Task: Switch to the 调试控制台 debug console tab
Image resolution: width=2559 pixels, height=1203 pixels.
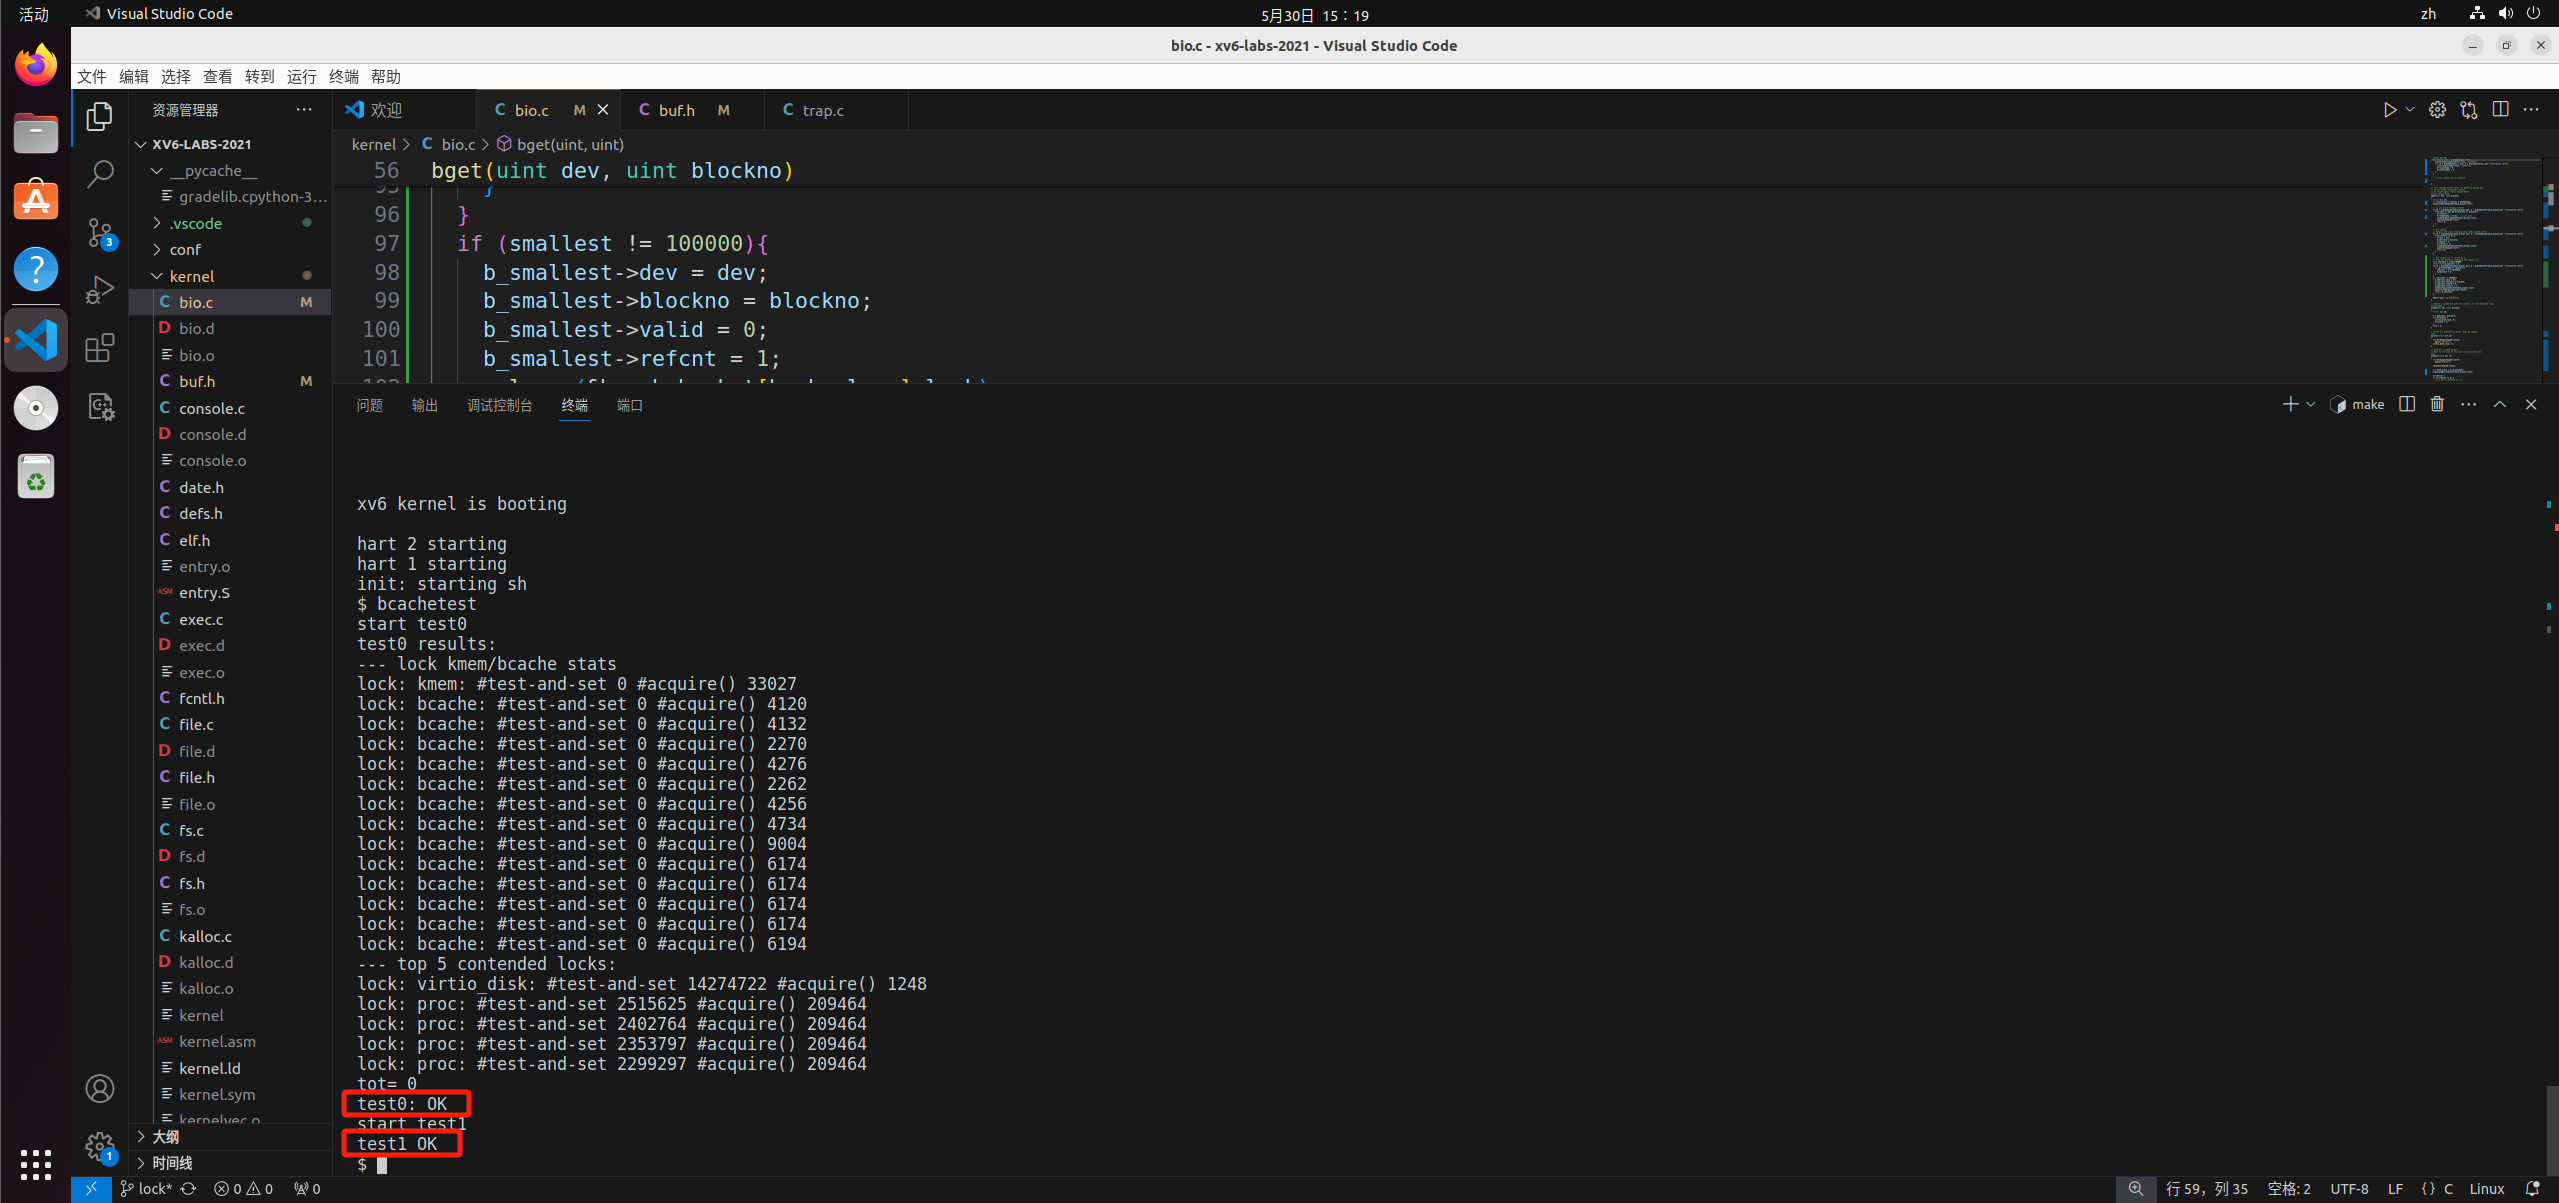Action: pos(500,405)
